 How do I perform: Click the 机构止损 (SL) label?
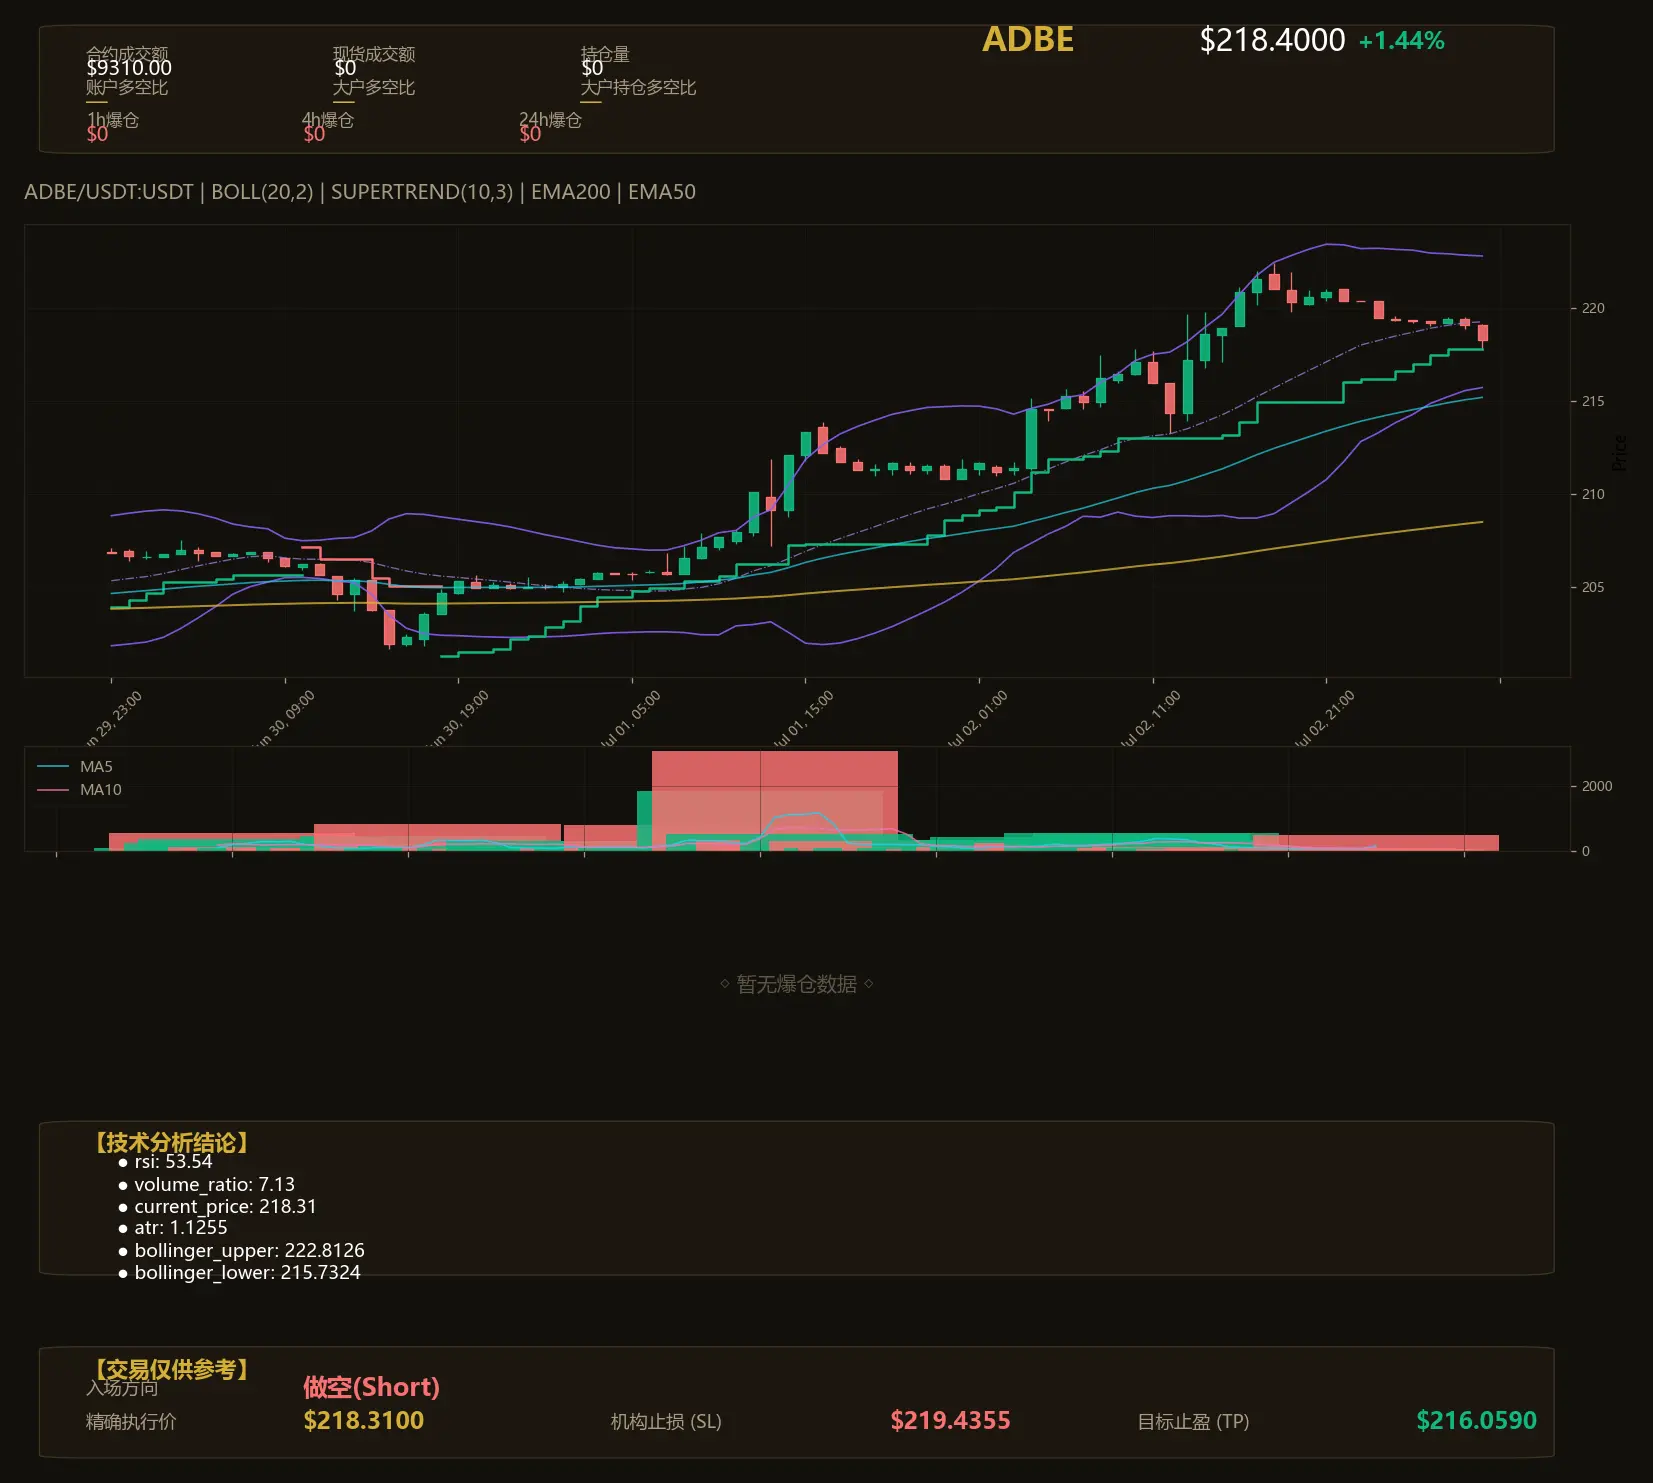(666, 1422)
